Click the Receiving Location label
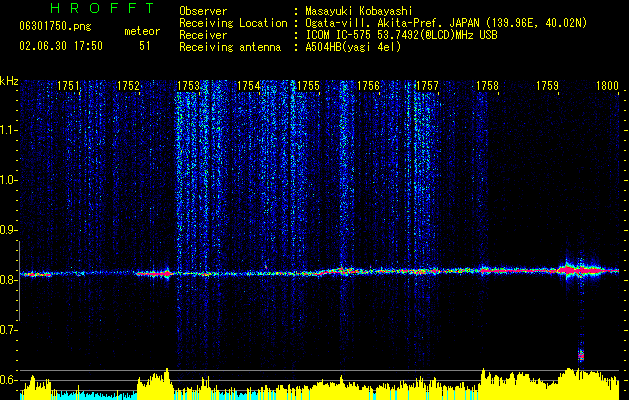This screenshot has height=400, width=629. tap(233, 23)
